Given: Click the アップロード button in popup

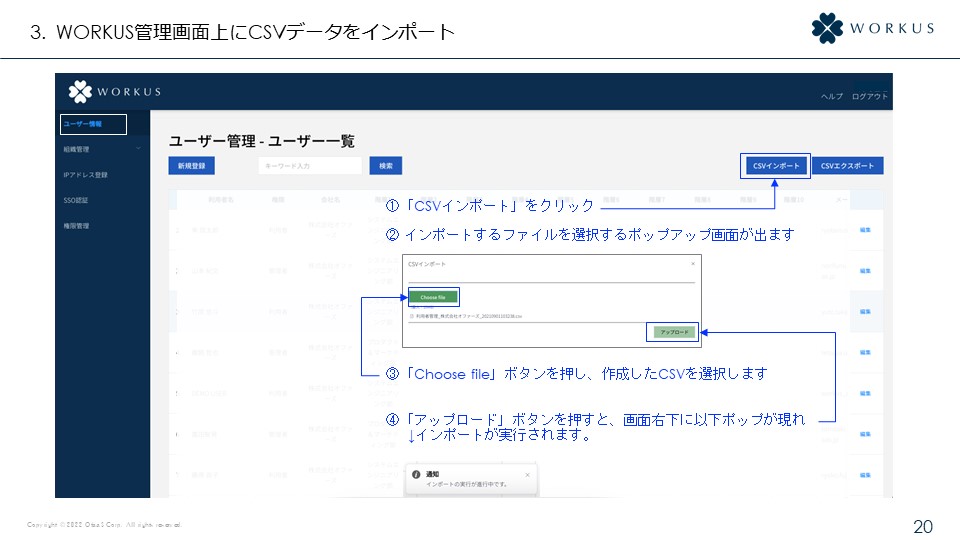Looking at the screenshot, I should (674, 332).
